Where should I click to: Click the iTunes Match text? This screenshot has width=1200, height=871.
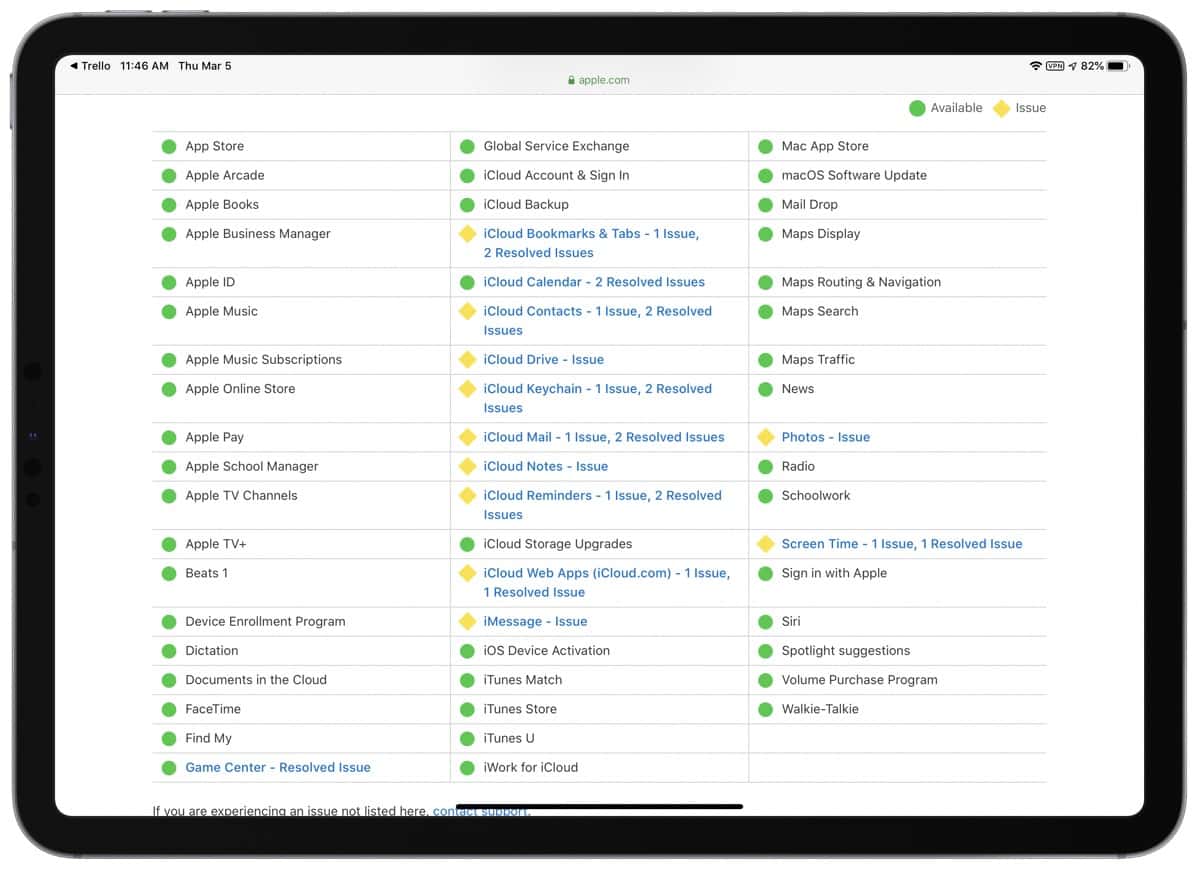coord(523,679)
